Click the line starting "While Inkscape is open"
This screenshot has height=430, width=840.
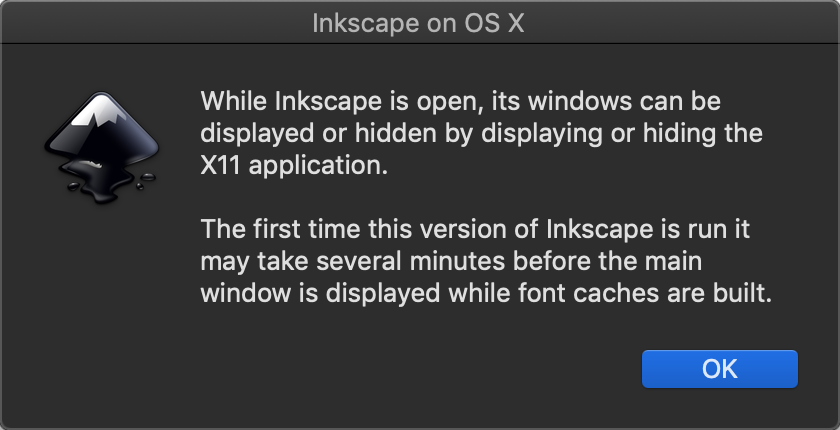(461, 102)
